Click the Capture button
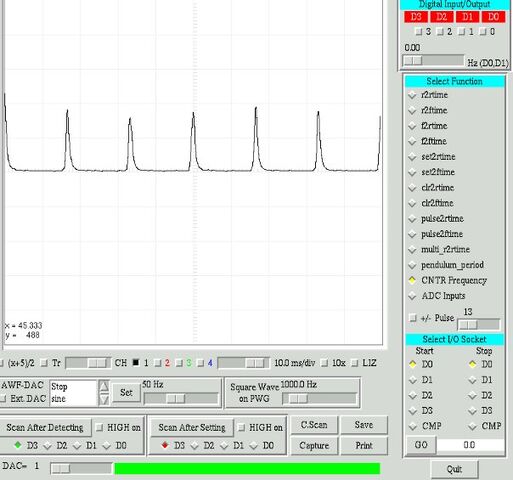513x480 pixels. (x=314, y=446)
